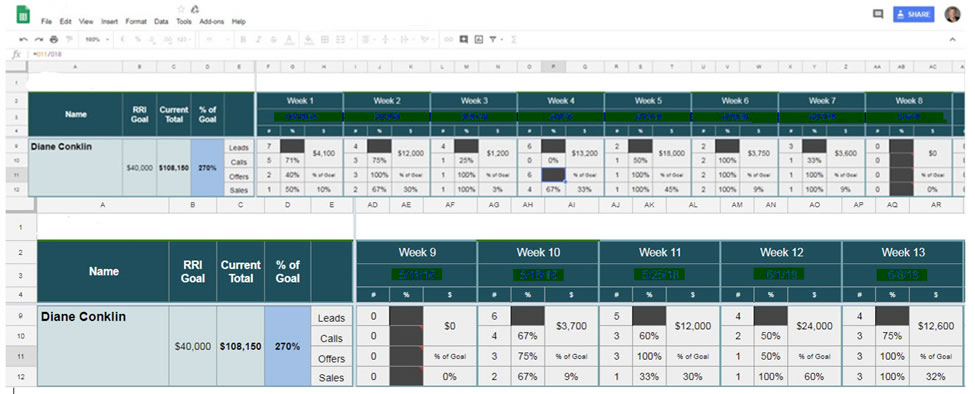Open the Google account avatar
This screenshot has height=394, width=975.
click(952, 14)
